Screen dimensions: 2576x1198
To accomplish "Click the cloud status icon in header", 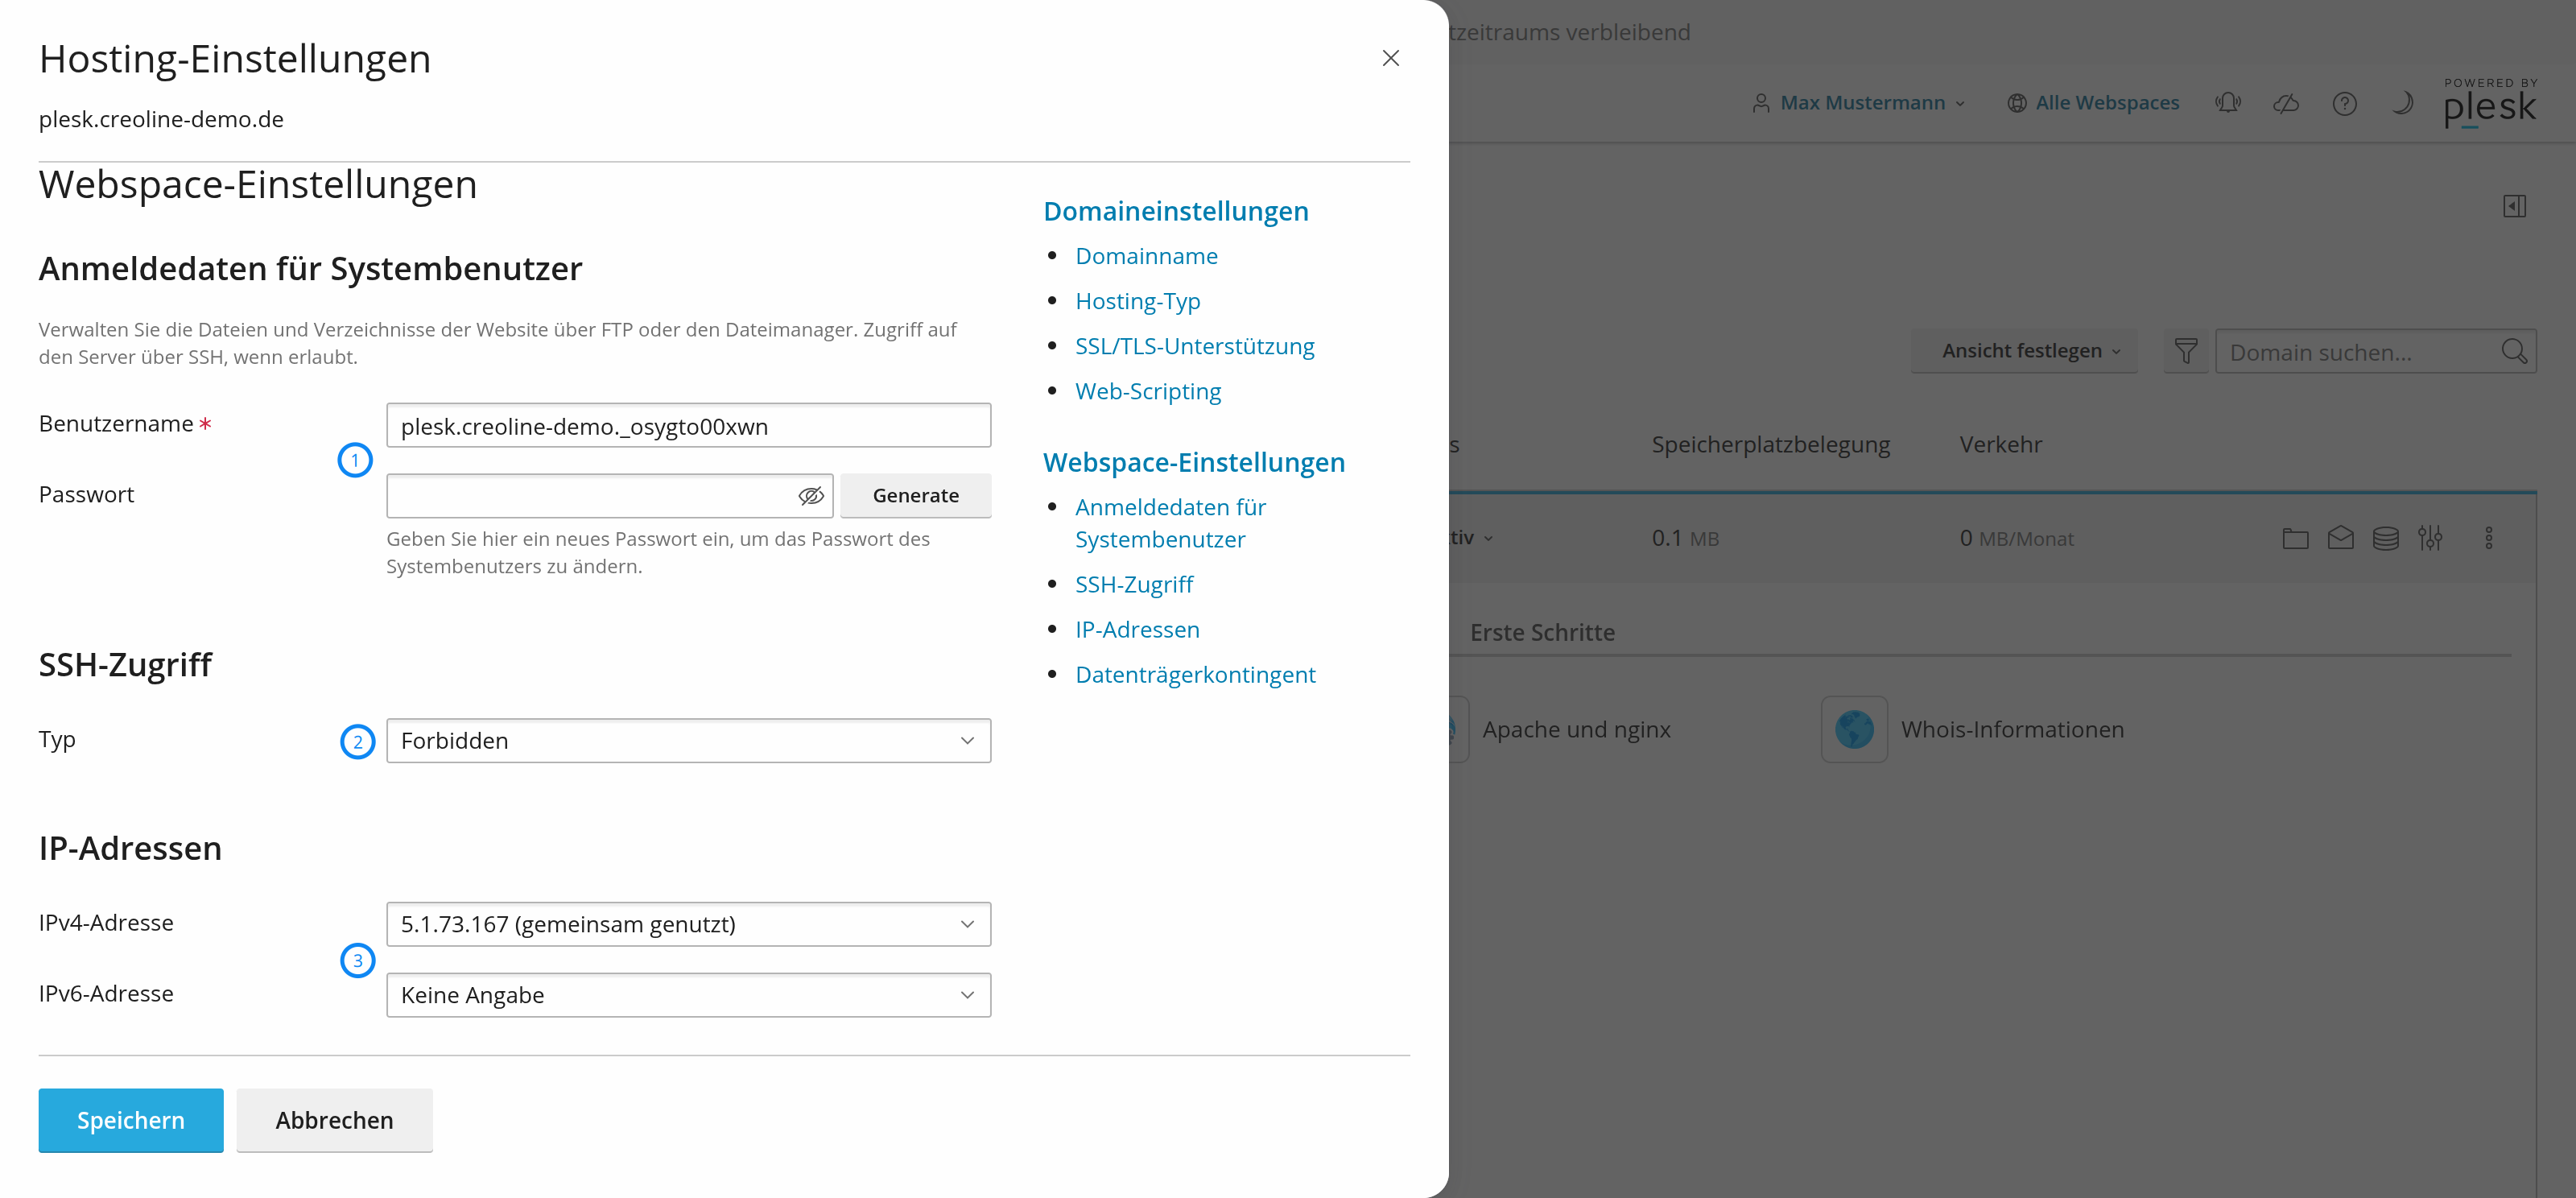I will 2286,103.
